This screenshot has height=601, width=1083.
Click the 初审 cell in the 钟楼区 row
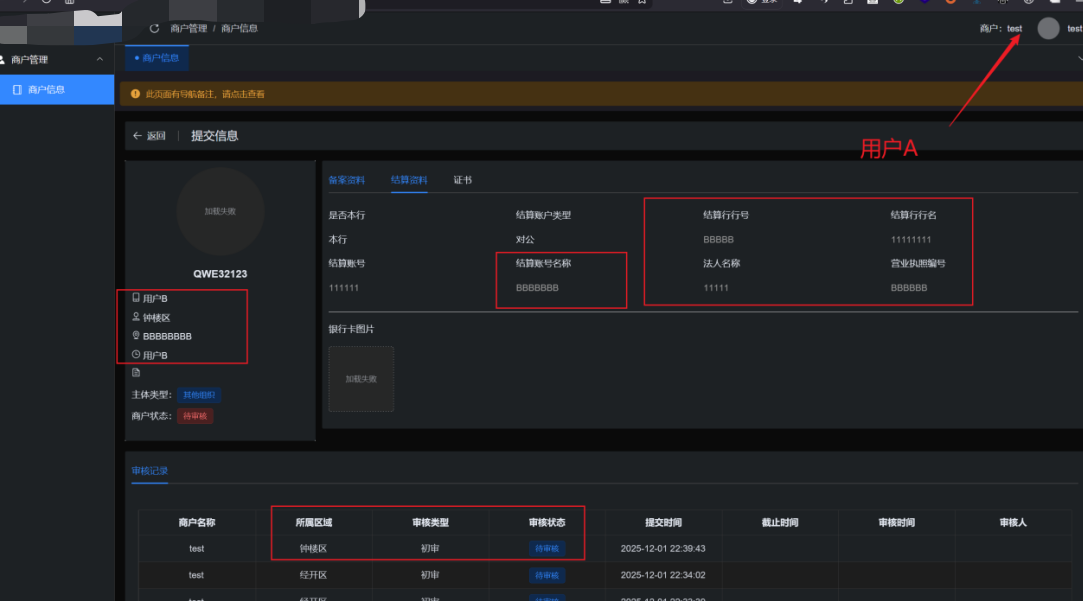coord(430,548)
